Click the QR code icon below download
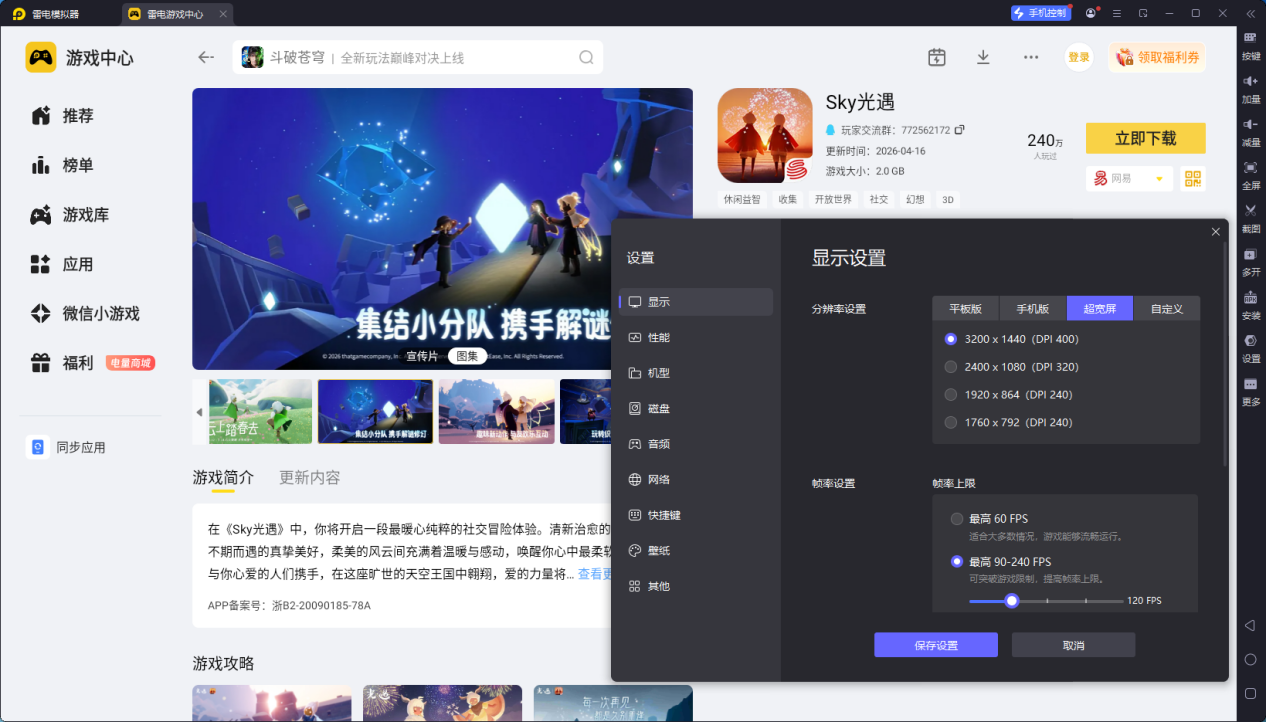The height and width of the screenshot is (722, 1266). click(1192, 178)
